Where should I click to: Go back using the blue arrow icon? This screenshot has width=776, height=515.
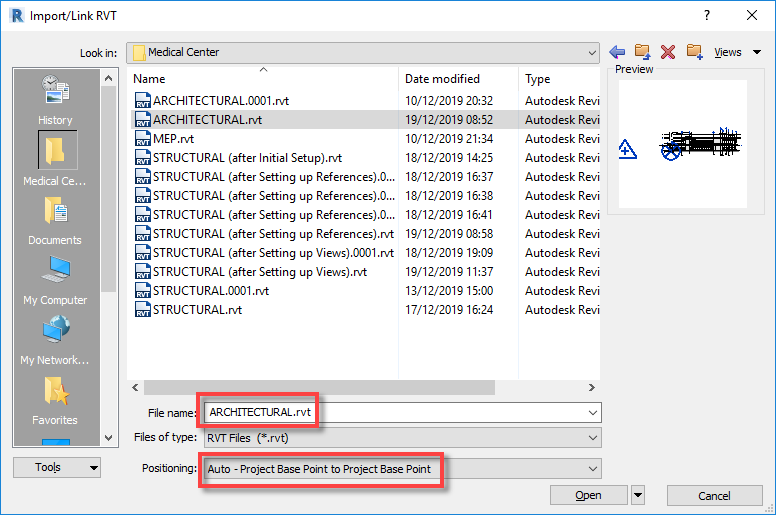tap(617, 51)
